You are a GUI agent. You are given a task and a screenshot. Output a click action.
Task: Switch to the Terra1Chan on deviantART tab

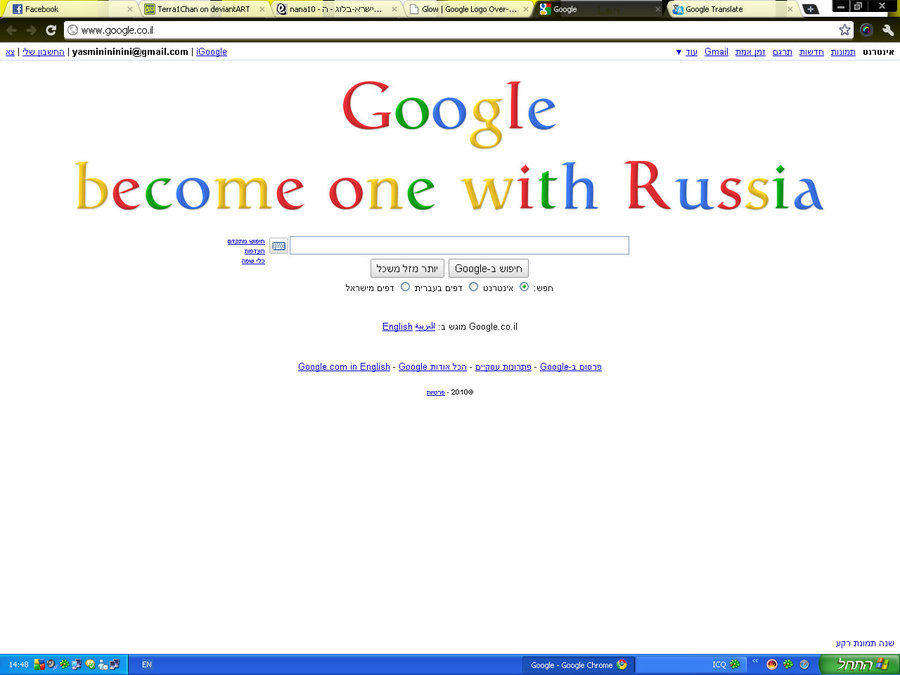(203, 9)
